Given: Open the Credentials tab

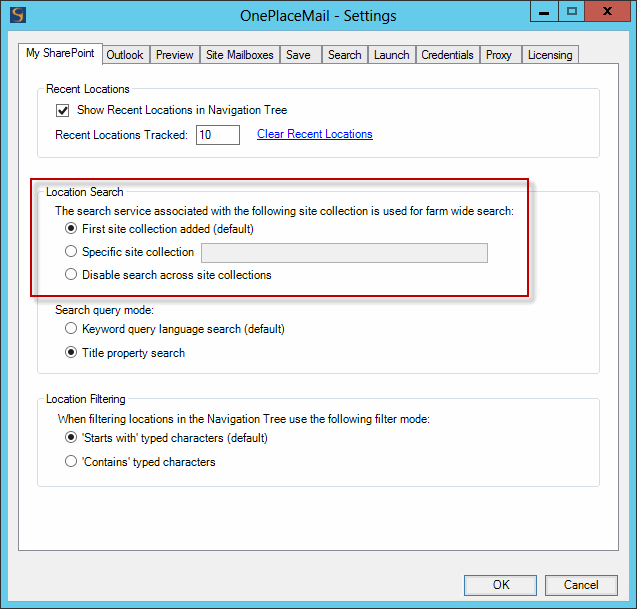Looking at the screenshot, I should [x=447, y=55].
